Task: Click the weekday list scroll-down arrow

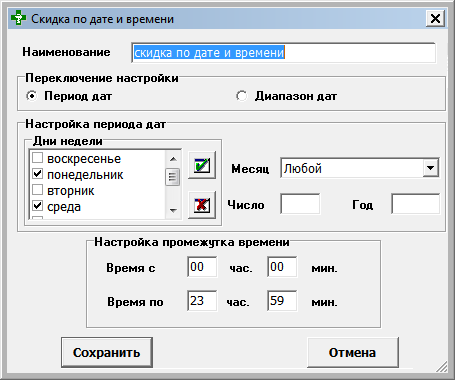Action: click(x=173, y=211)
